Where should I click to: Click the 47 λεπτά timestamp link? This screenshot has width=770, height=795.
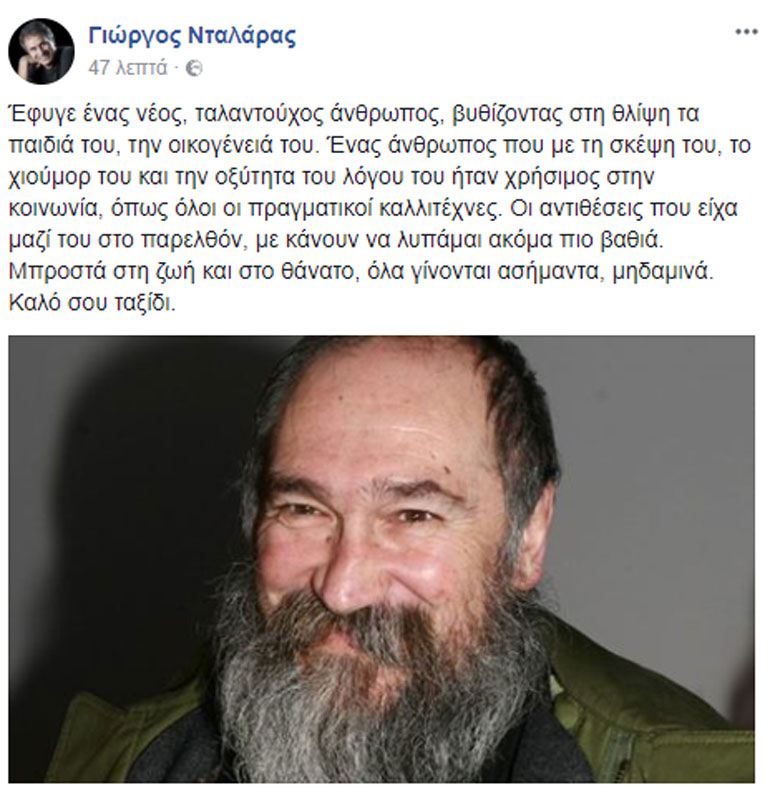point(128,67)
